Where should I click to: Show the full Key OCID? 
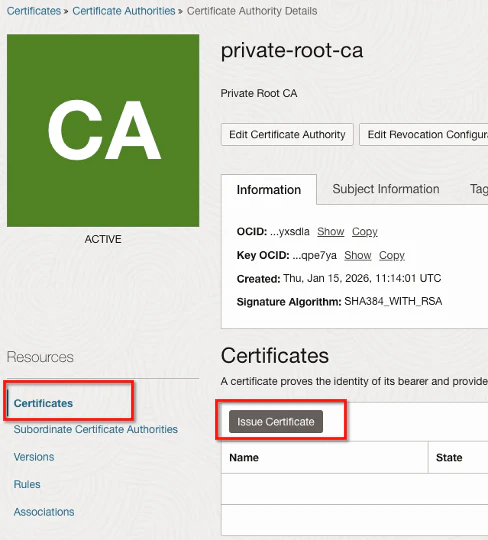coord(358,255)
